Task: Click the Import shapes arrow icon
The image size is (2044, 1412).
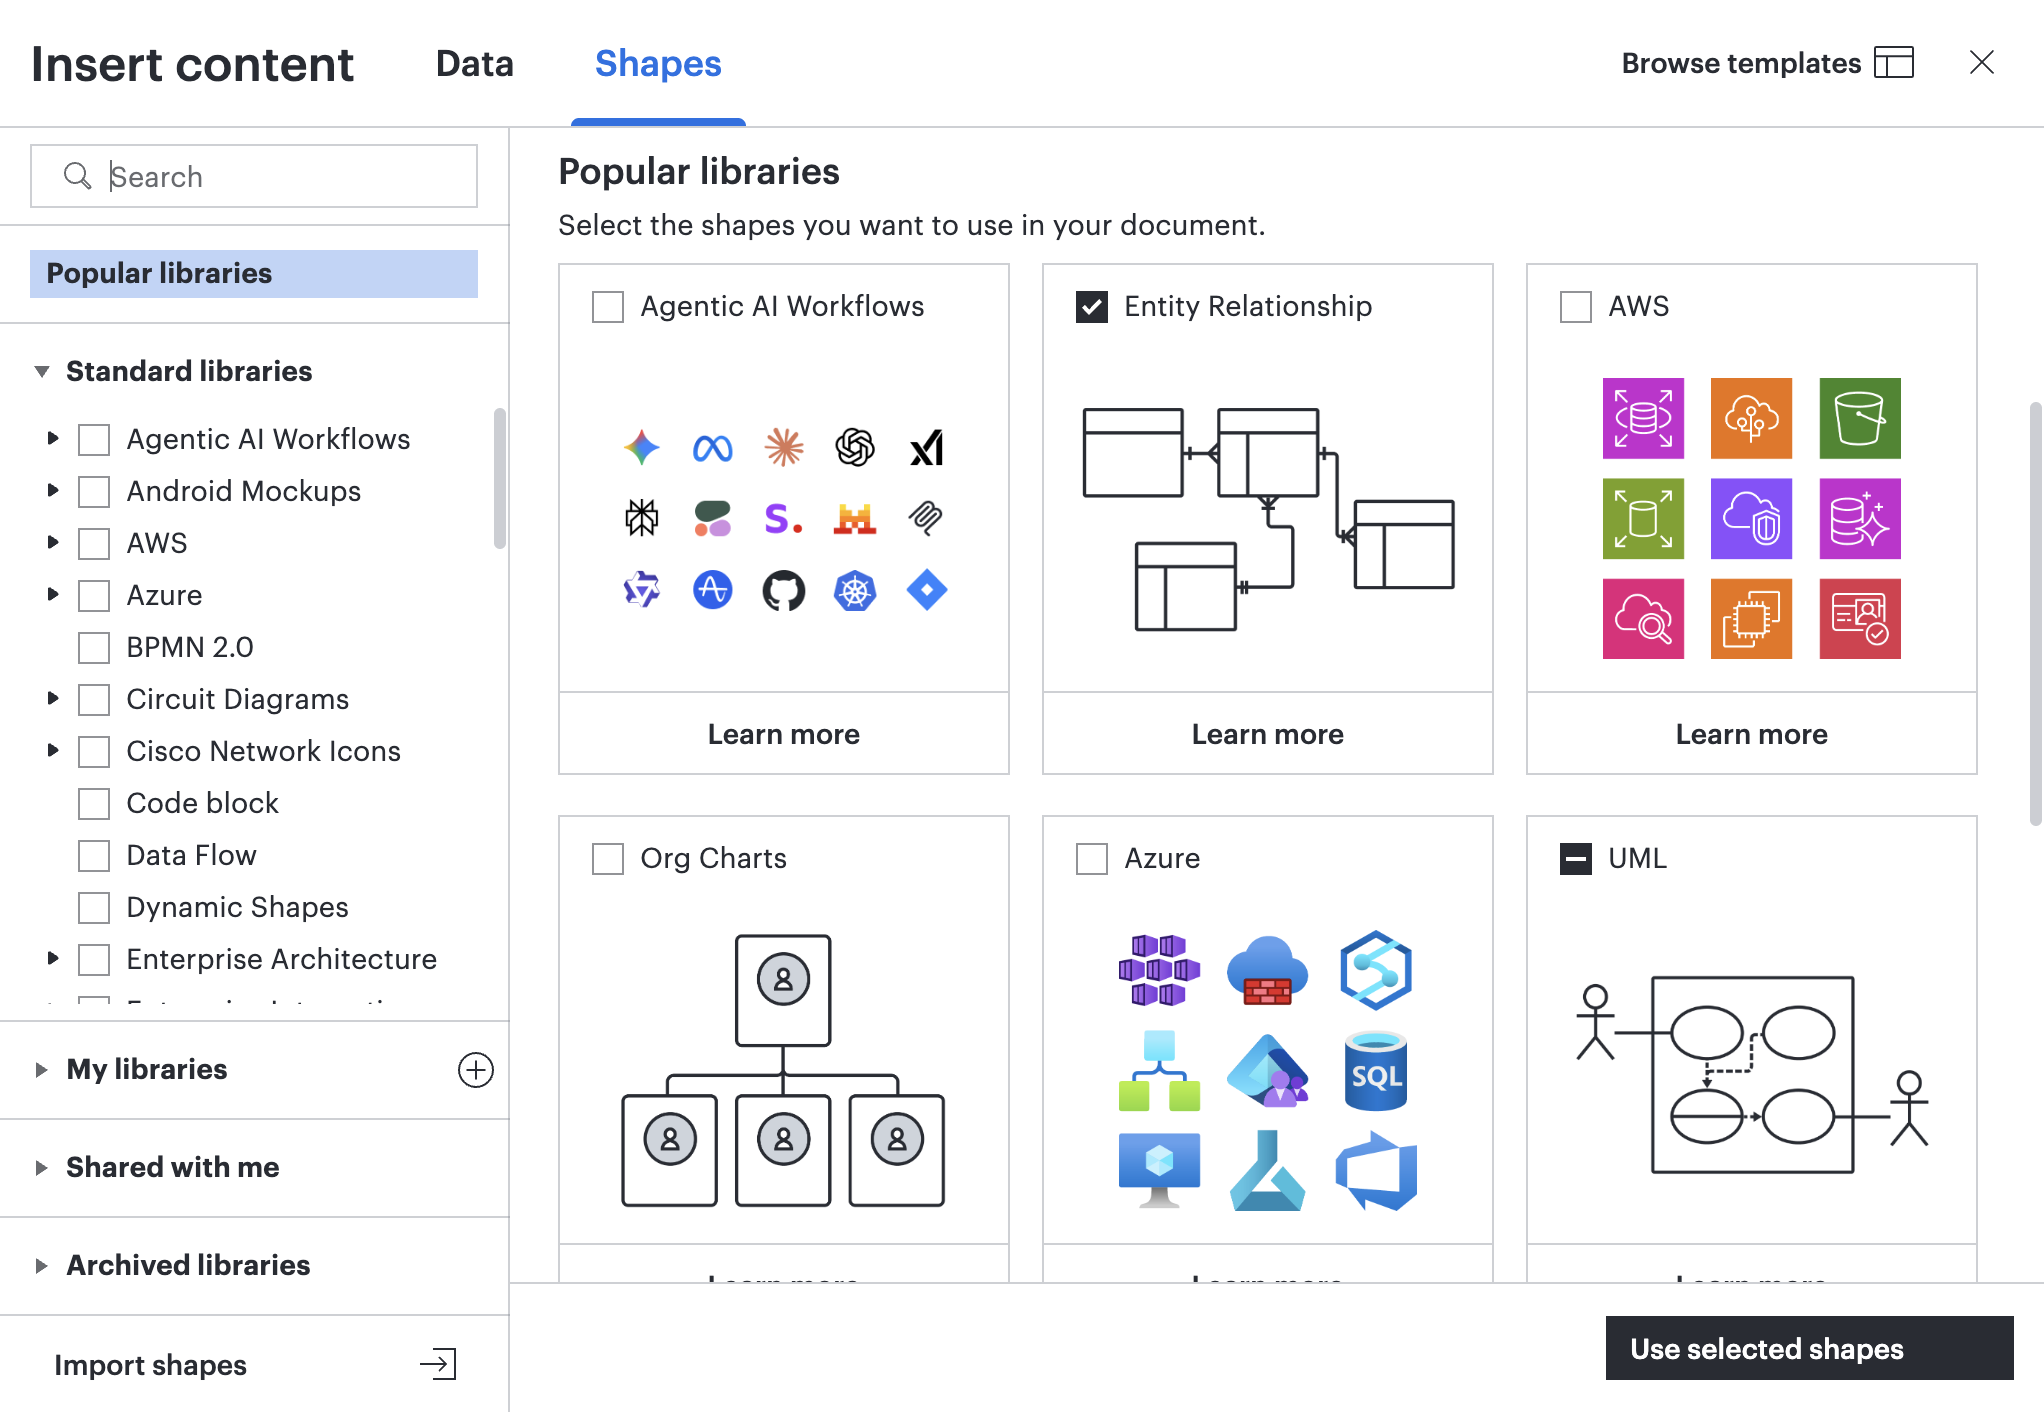Action: (x=438, y=1364)
